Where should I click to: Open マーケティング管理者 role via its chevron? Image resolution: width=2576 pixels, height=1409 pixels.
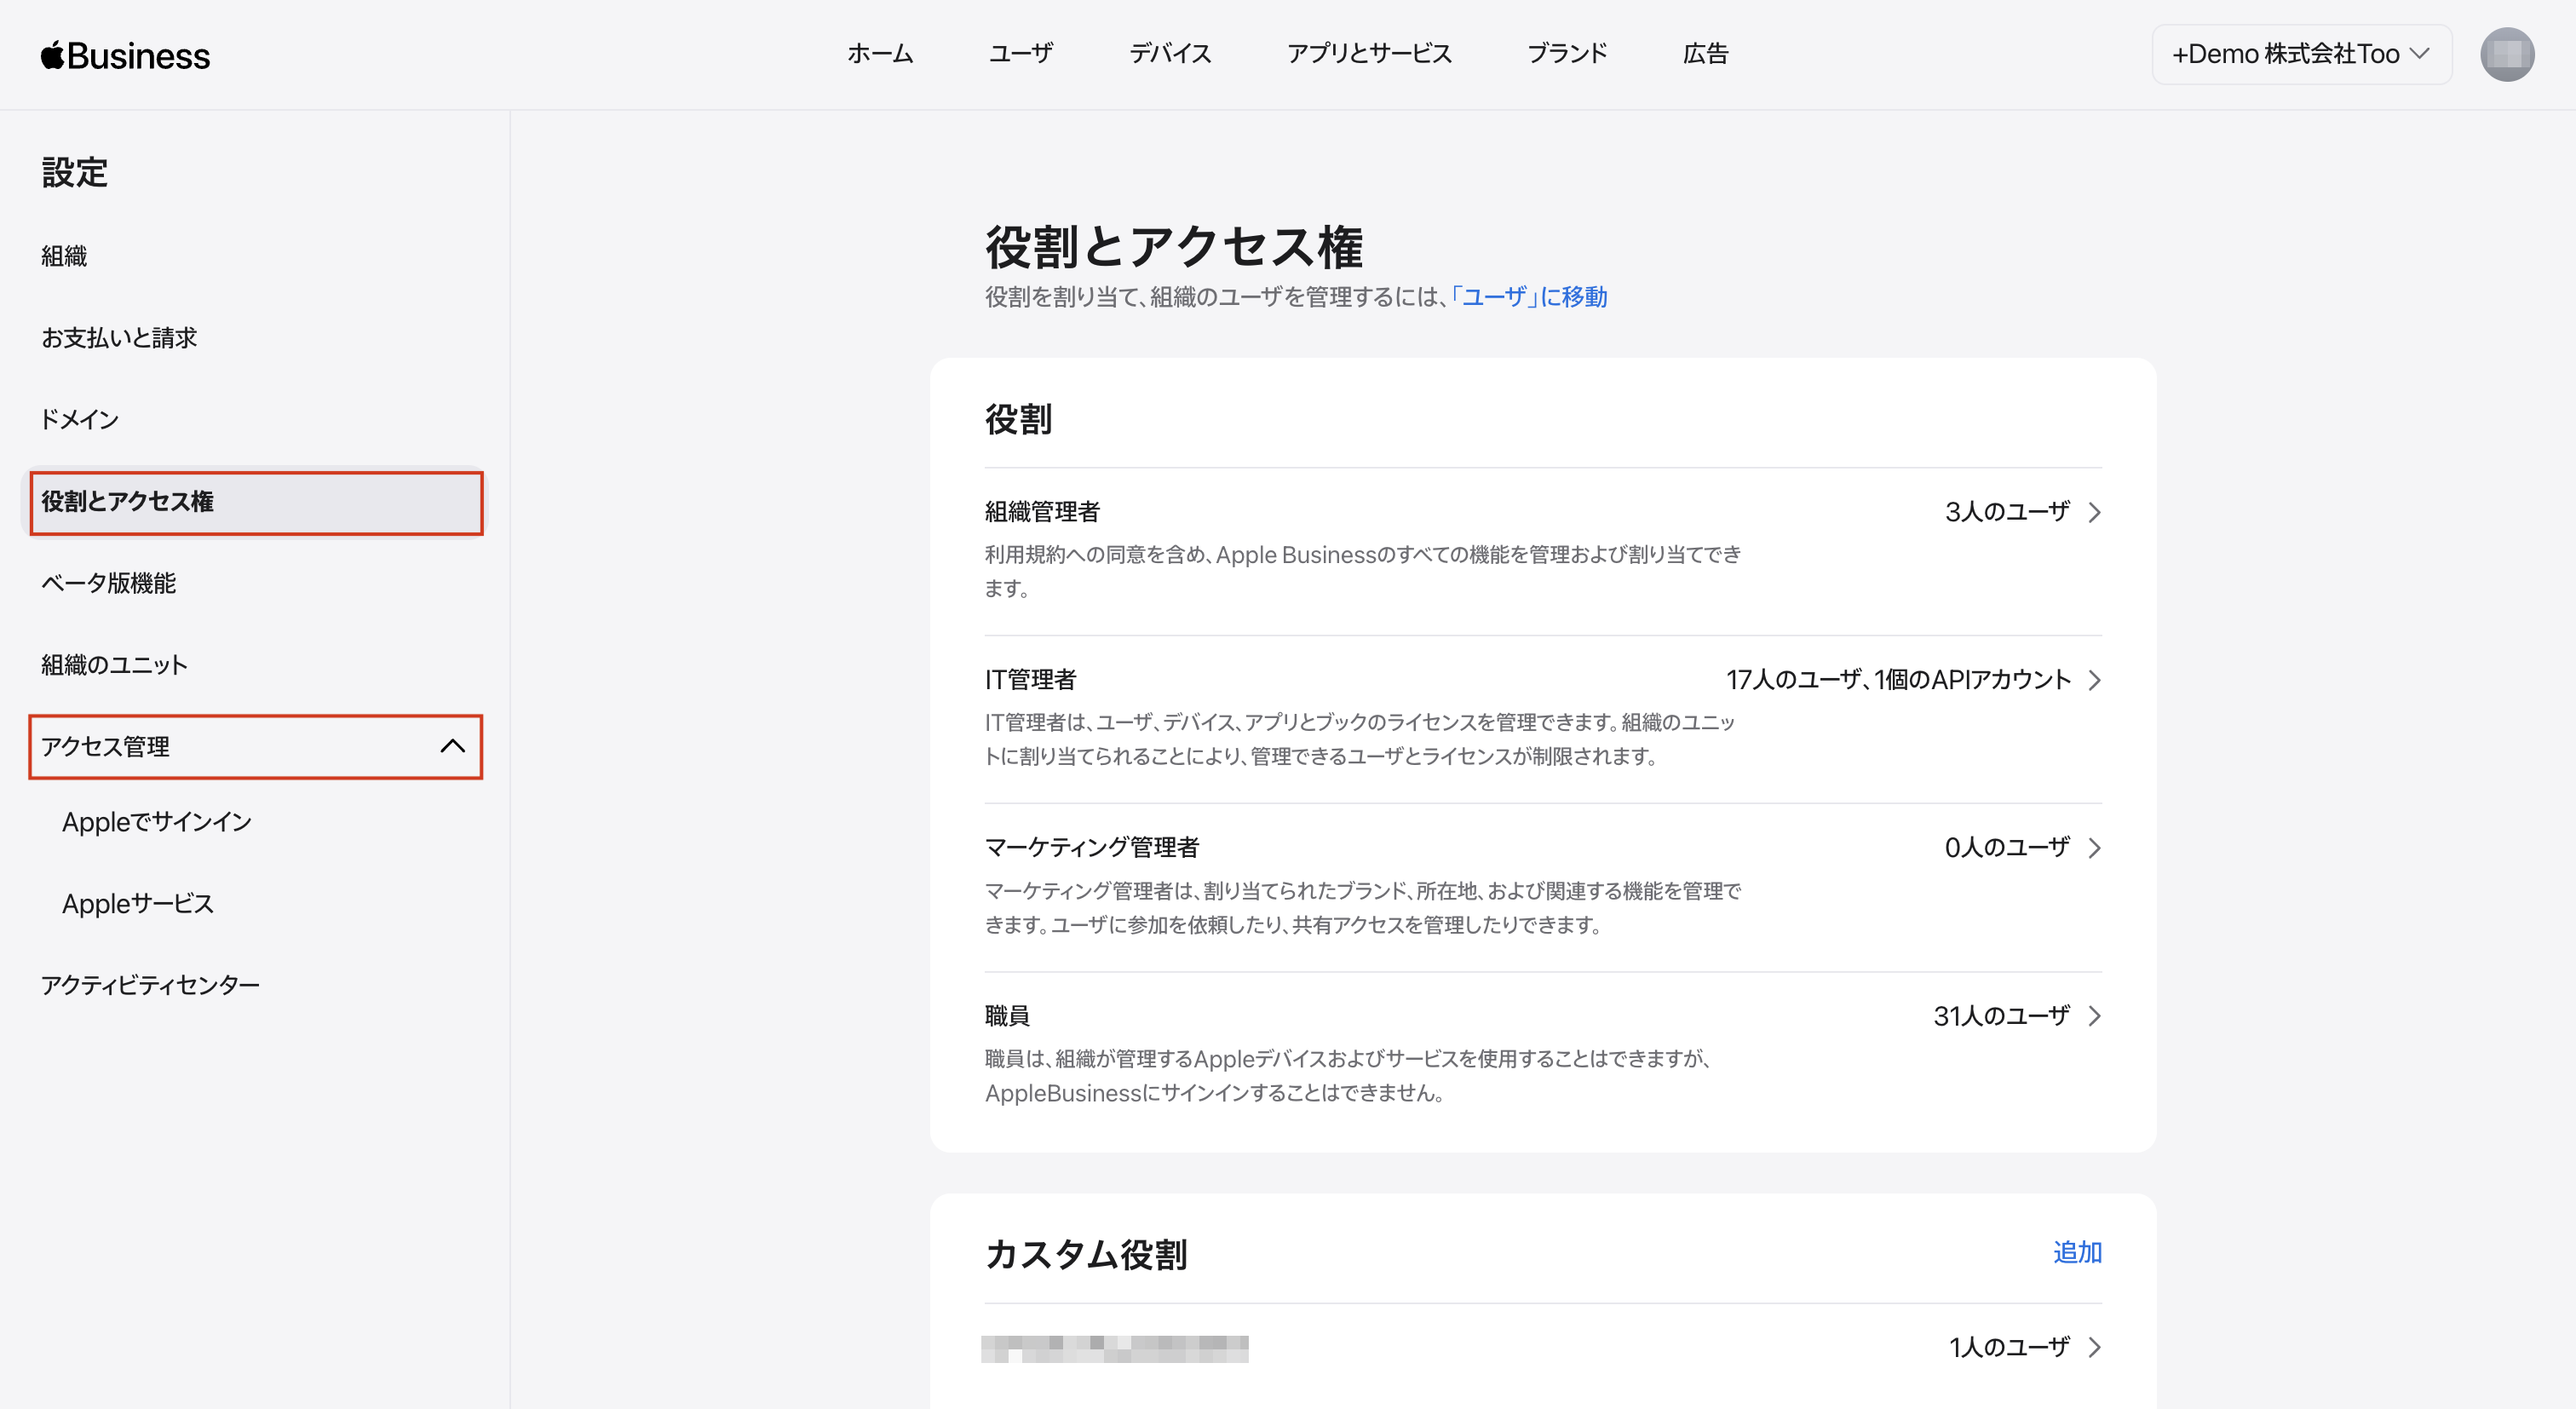(2094, 848)
